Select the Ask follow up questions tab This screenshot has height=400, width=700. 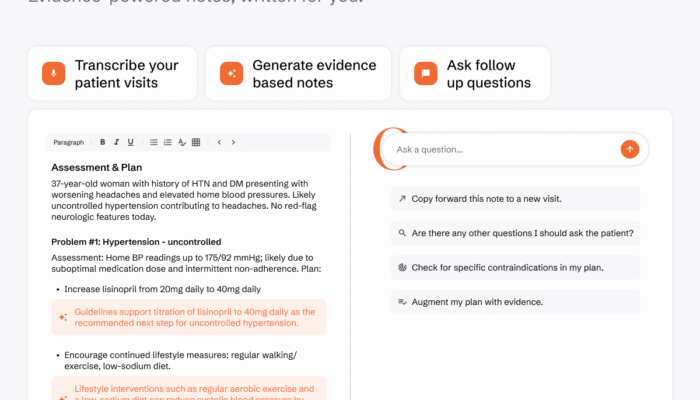(x=479, y=74)
